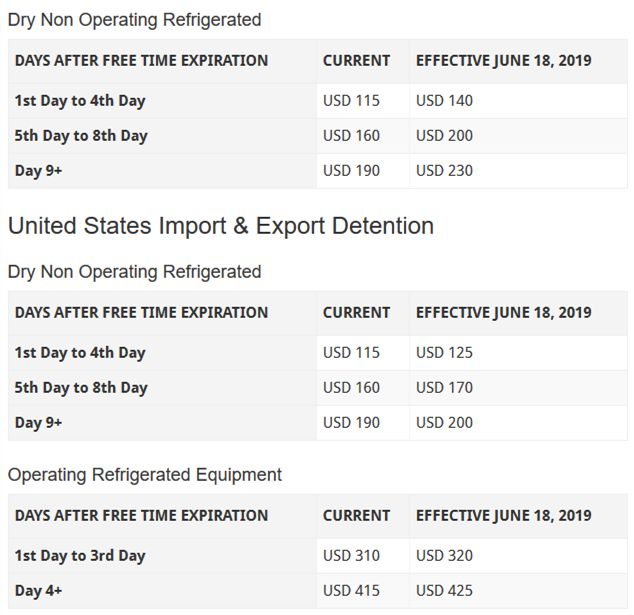Click the 'Day 4+' row label
The image size is (634, 615).
pos(38,591)
